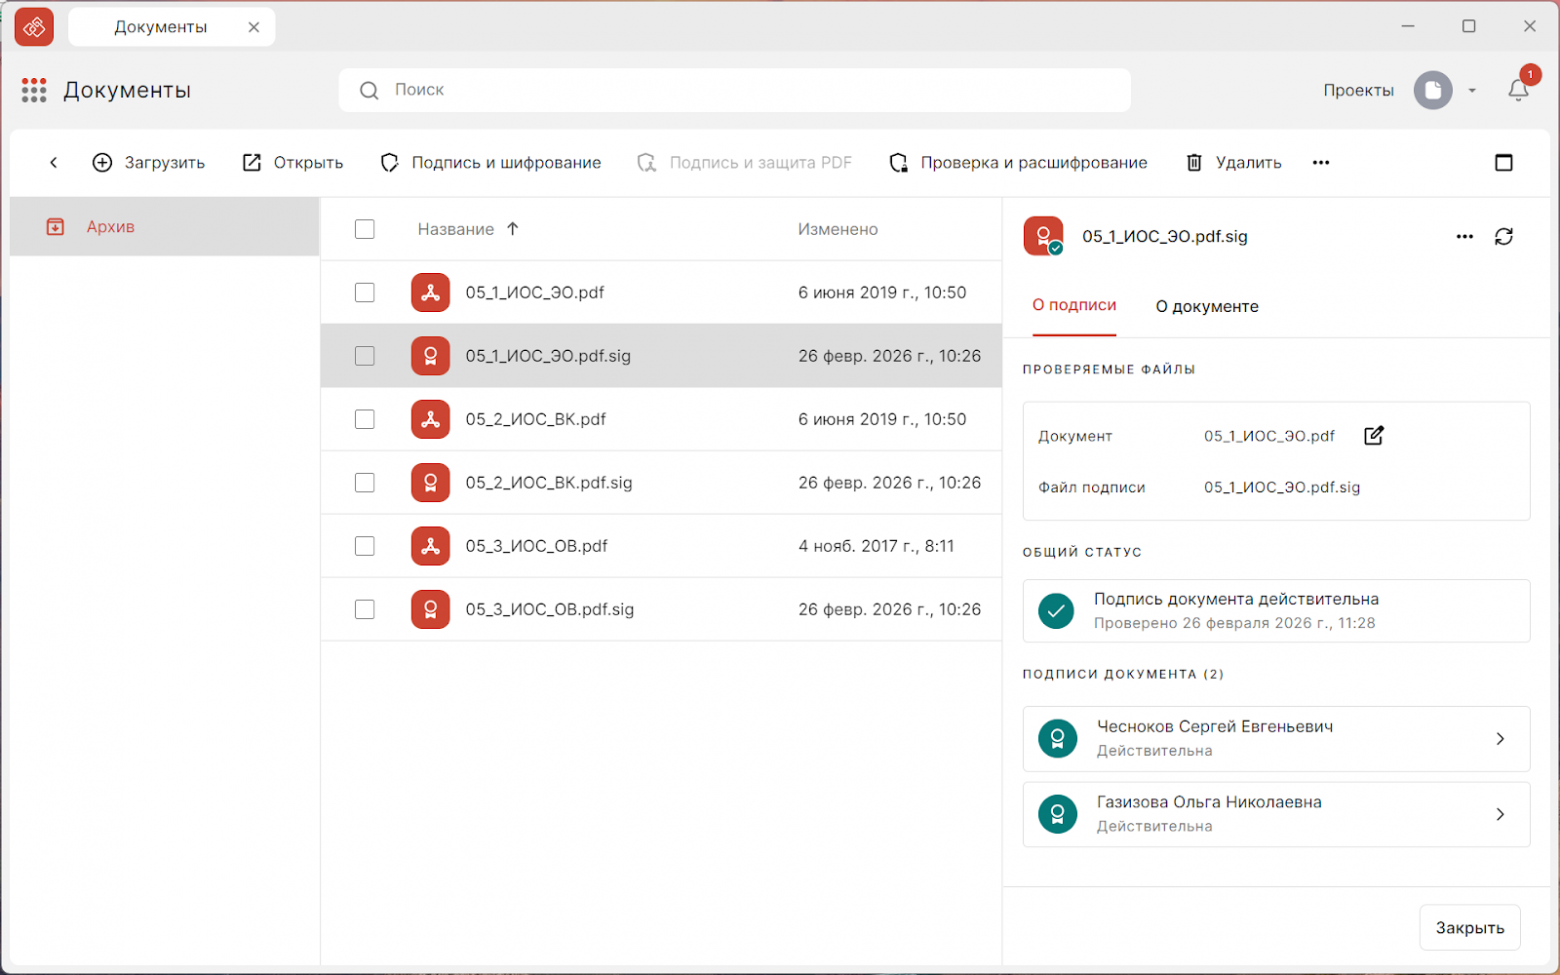Click the Загрузить upload button
Viewport: 1560px width, 975px height.
tap(149, 163)
